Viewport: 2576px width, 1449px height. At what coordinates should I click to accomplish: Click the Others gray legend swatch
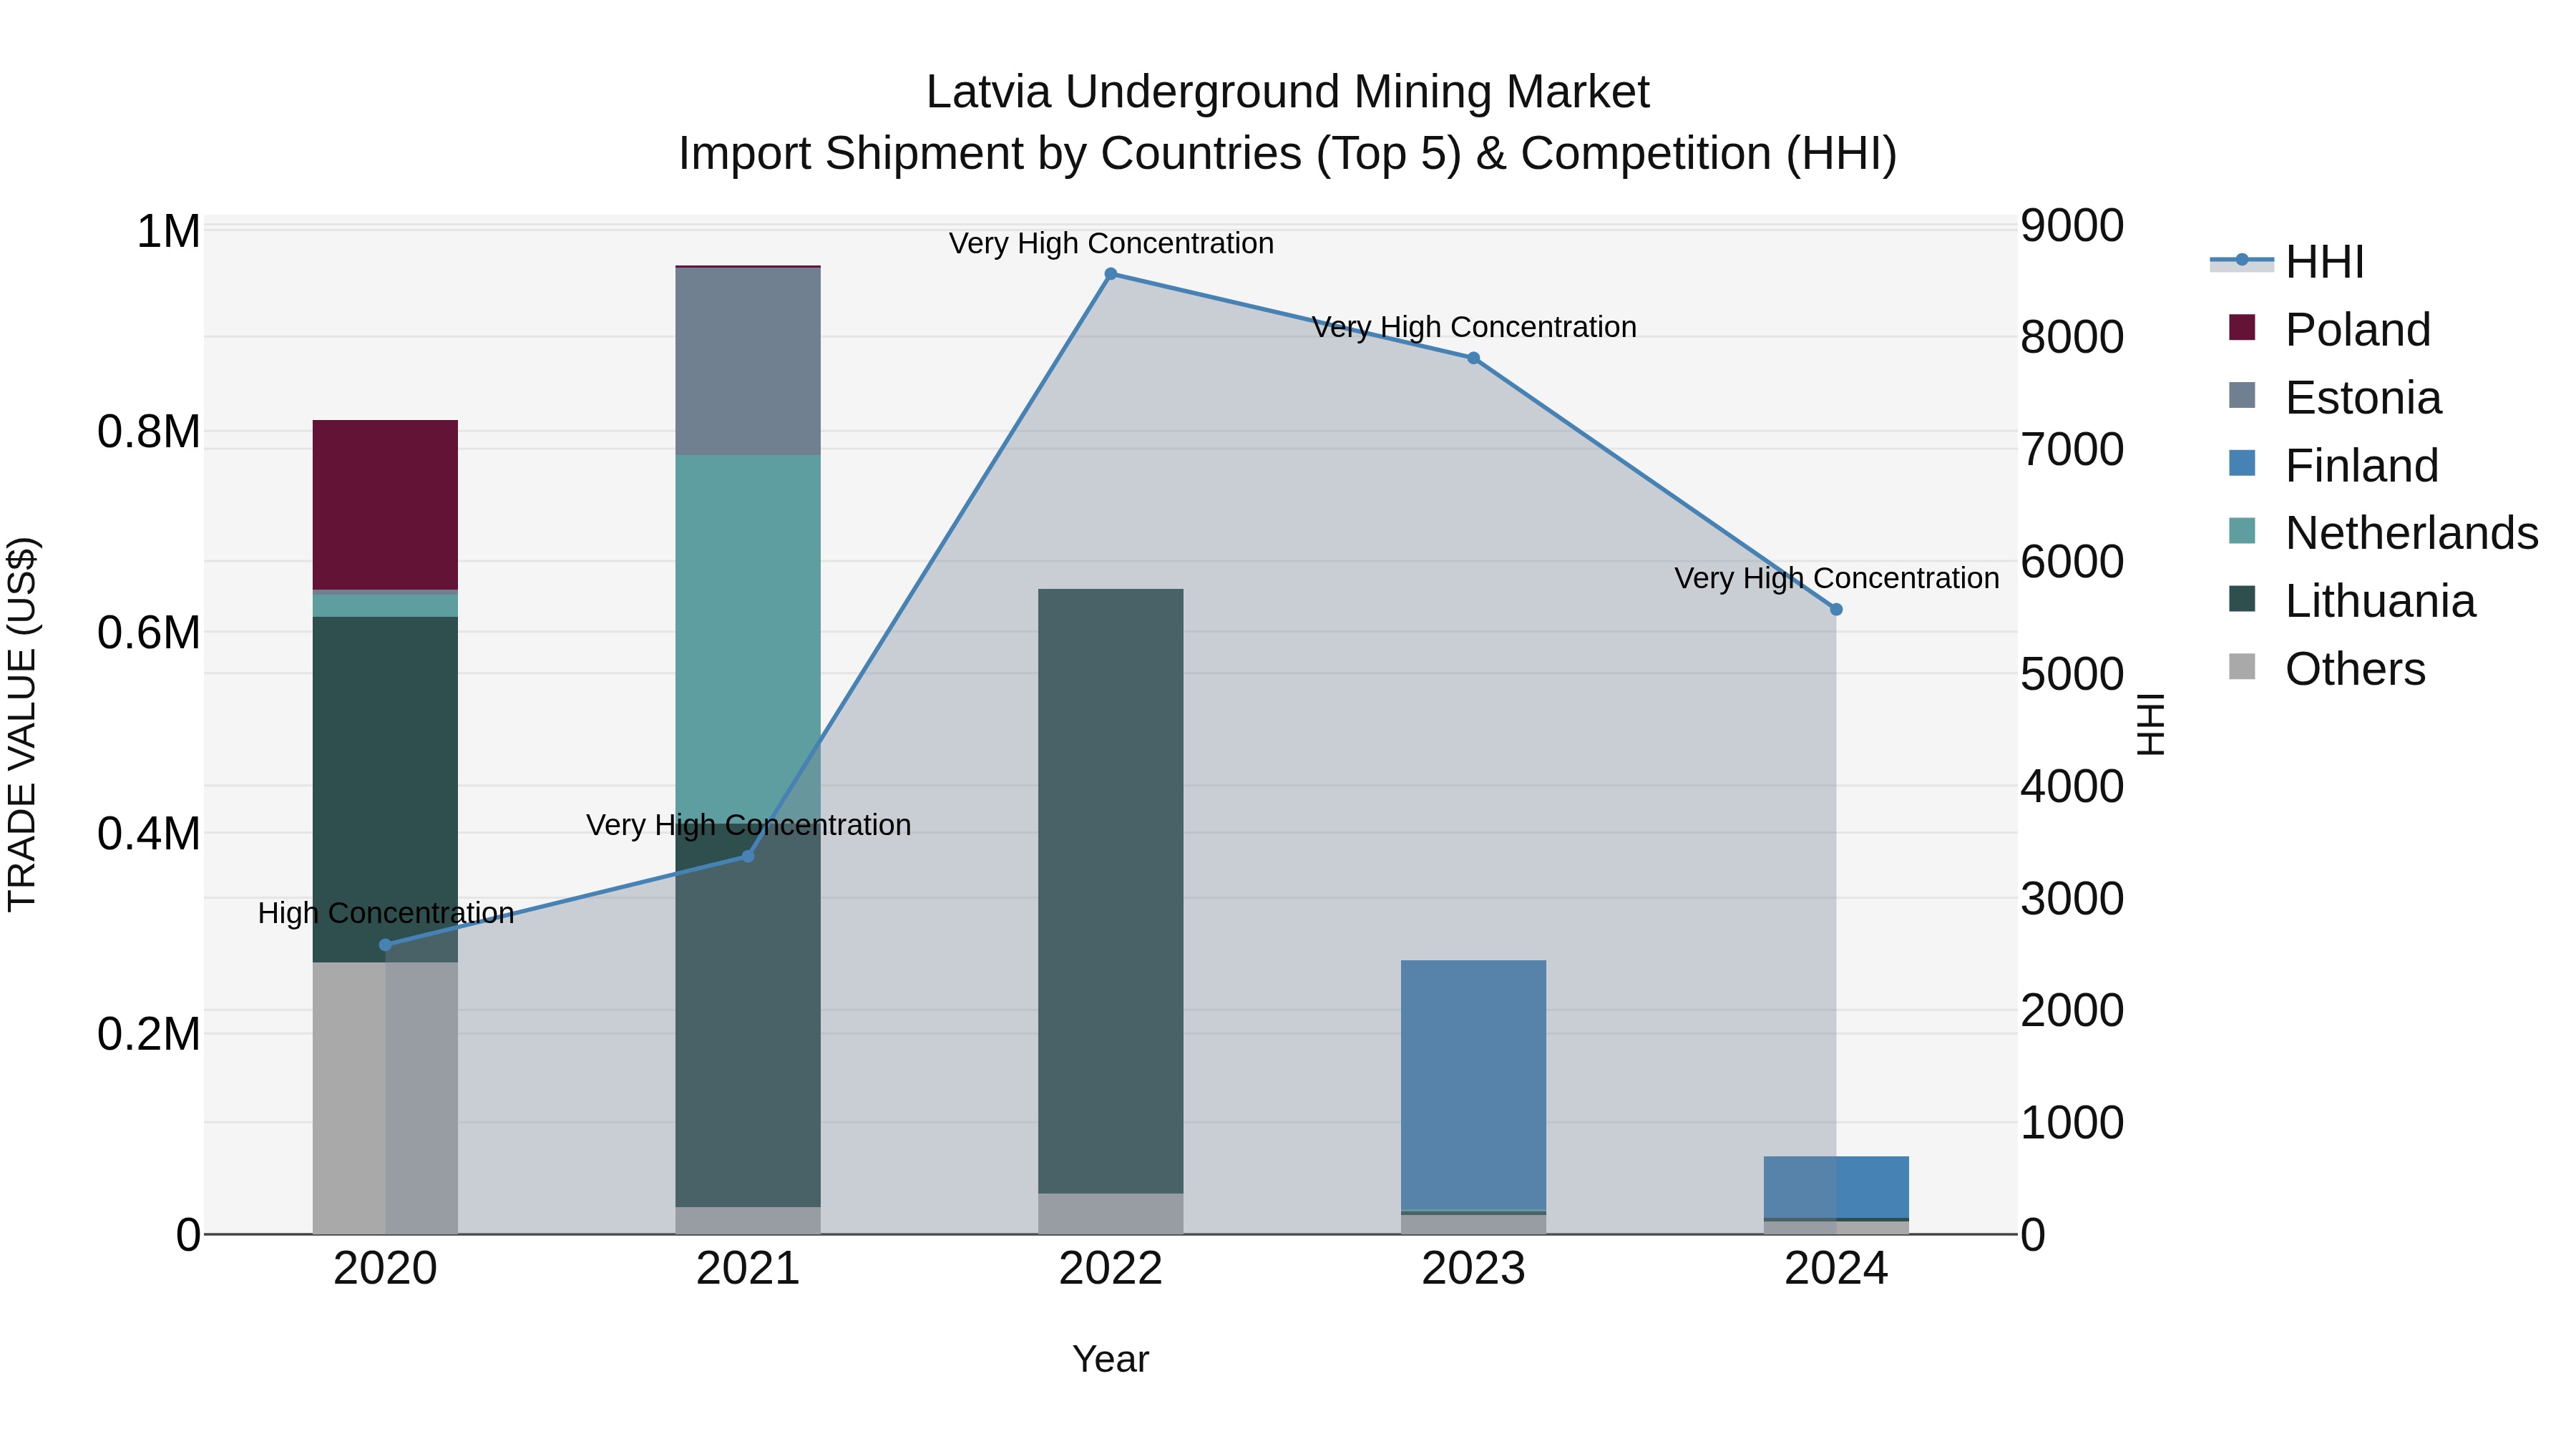click(x=2242, y=667)
